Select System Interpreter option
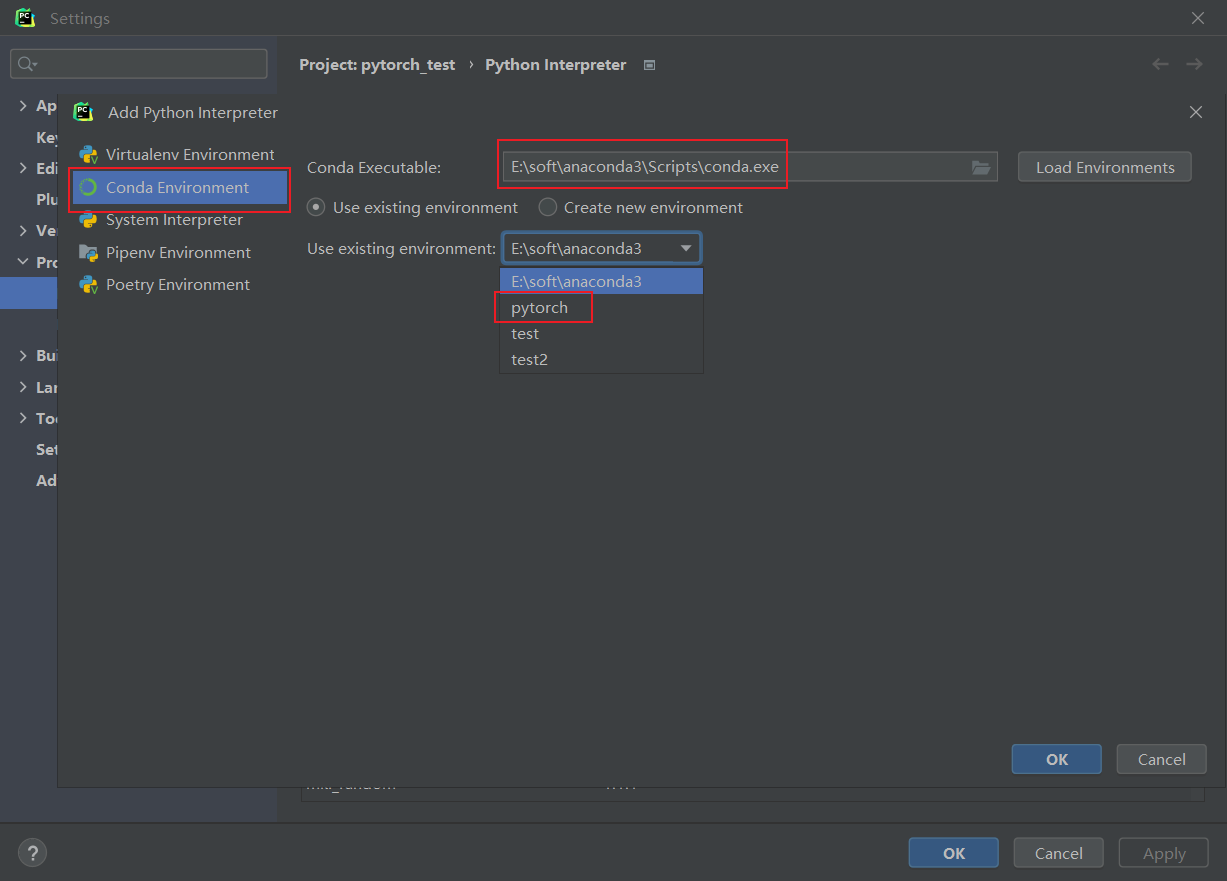The width and height of the screenshot is (1227, 881). 180,220
